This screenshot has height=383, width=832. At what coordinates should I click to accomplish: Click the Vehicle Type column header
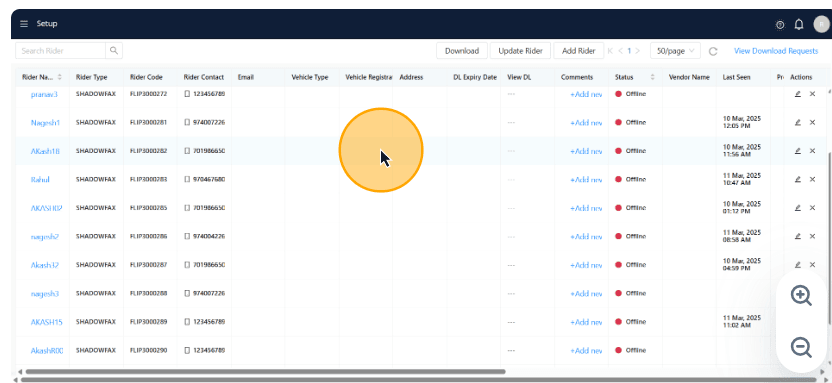(x=310, y=77)
